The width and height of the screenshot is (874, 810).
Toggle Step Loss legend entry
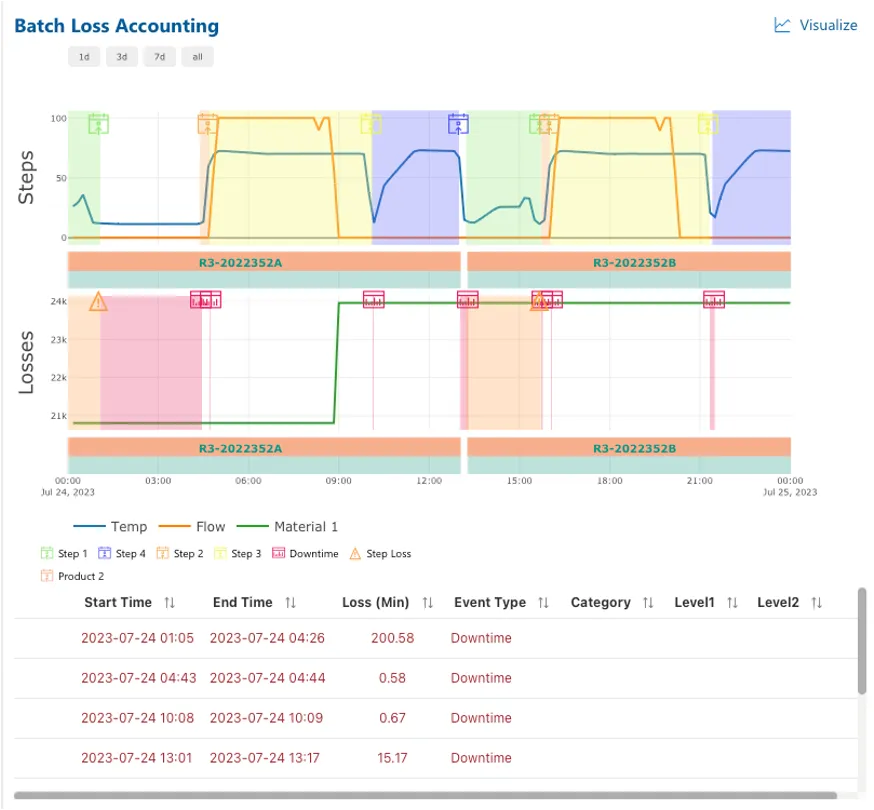point(380,554)
